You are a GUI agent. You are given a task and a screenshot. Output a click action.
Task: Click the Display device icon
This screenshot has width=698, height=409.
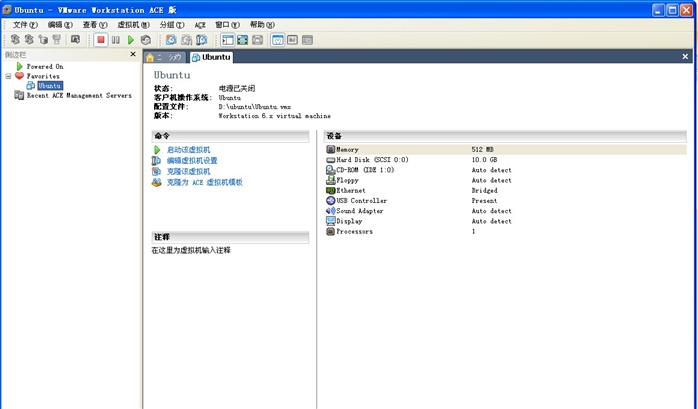(x=330, y=221)
